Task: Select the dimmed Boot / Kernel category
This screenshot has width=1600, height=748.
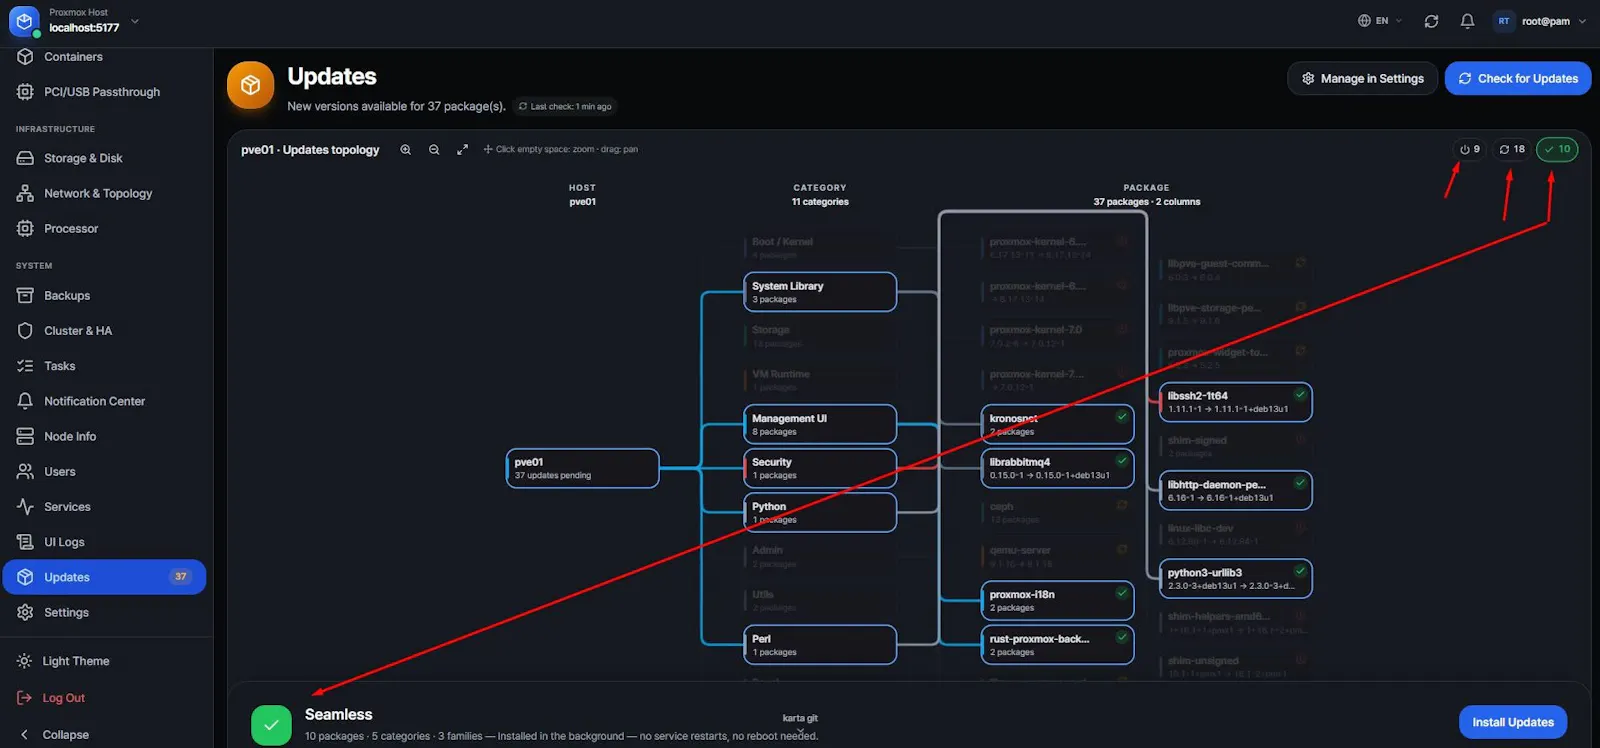Action: (x=820, y=247)
